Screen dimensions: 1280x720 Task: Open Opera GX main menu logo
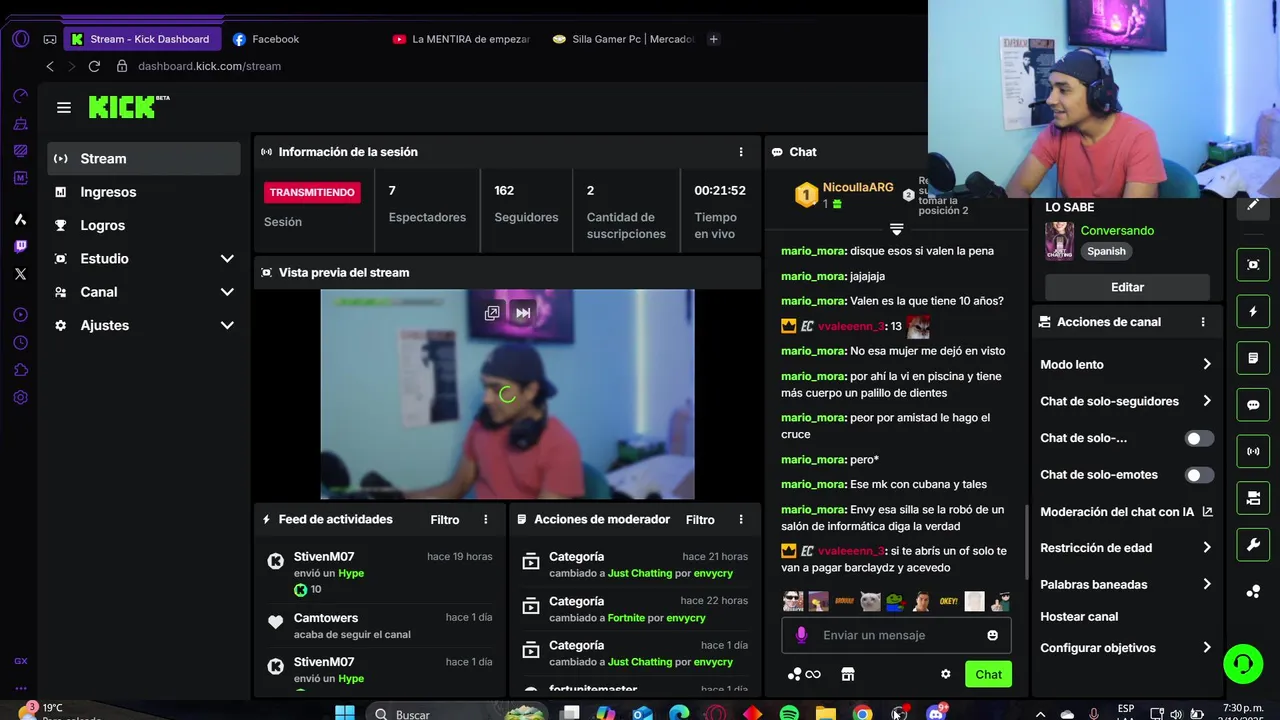(x=21, y=39)
